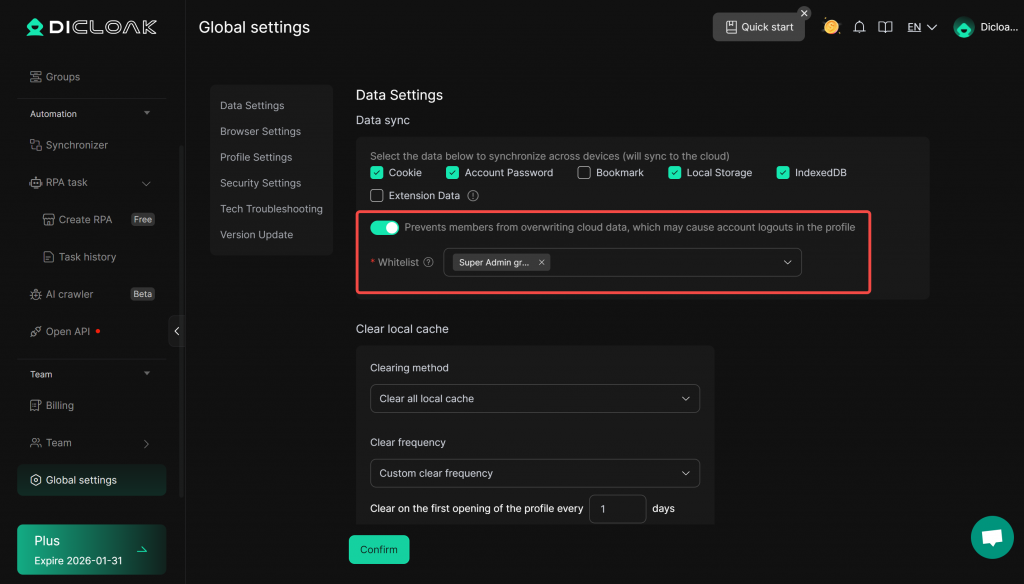Click the days number input field
This screenshot has width=1024, height=584.
[x=617, y=509]
